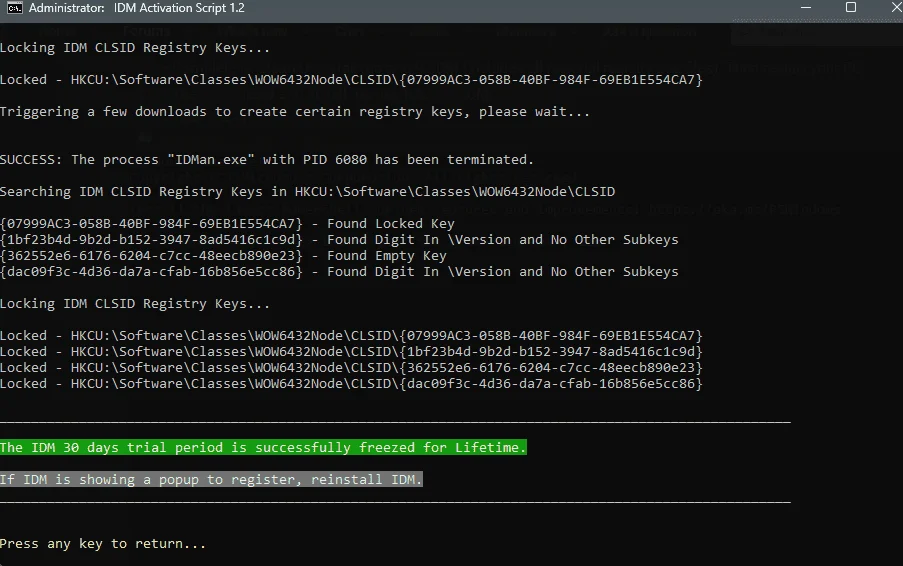Click 'Triggering a few downloads' message line
Viewport: 903px width, 566px height.
295,112
